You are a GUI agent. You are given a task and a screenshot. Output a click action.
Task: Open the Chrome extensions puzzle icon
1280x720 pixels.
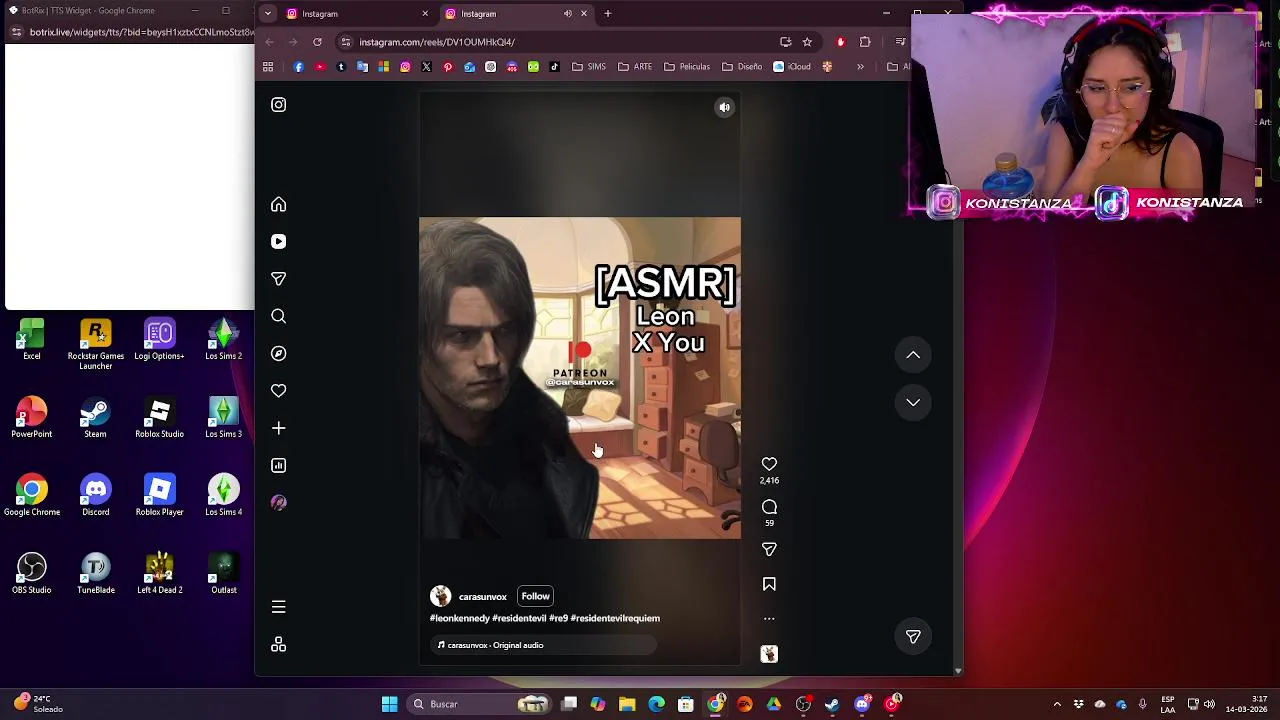865,42
